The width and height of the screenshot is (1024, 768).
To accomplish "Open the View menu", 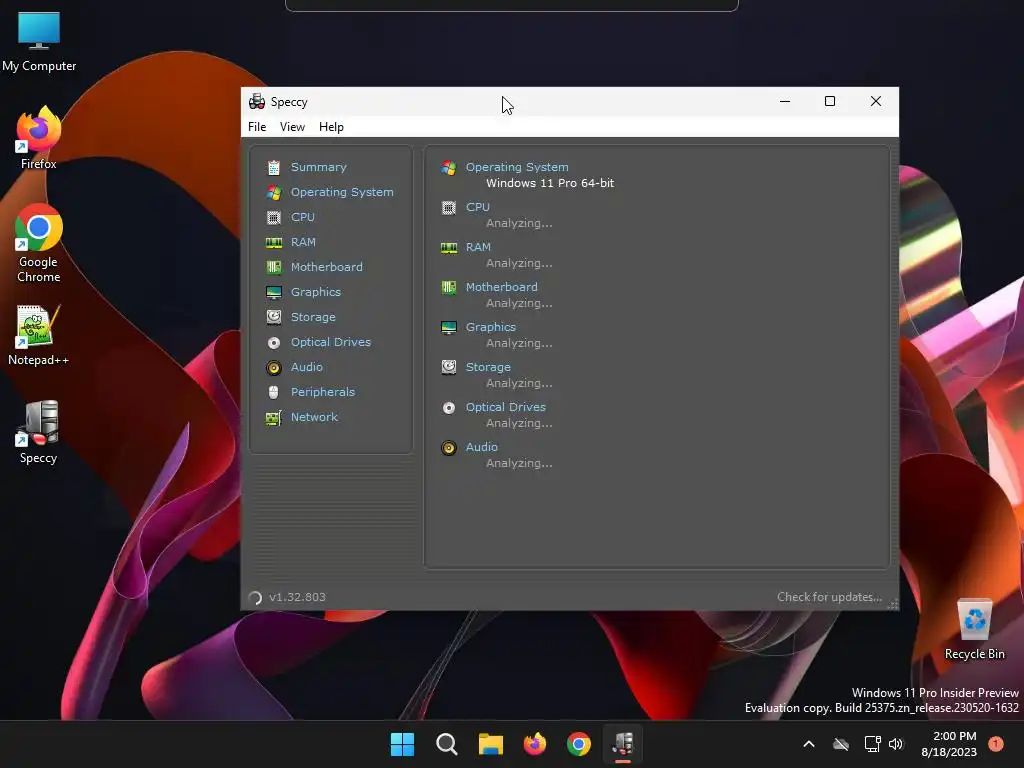I will [292, 127].
